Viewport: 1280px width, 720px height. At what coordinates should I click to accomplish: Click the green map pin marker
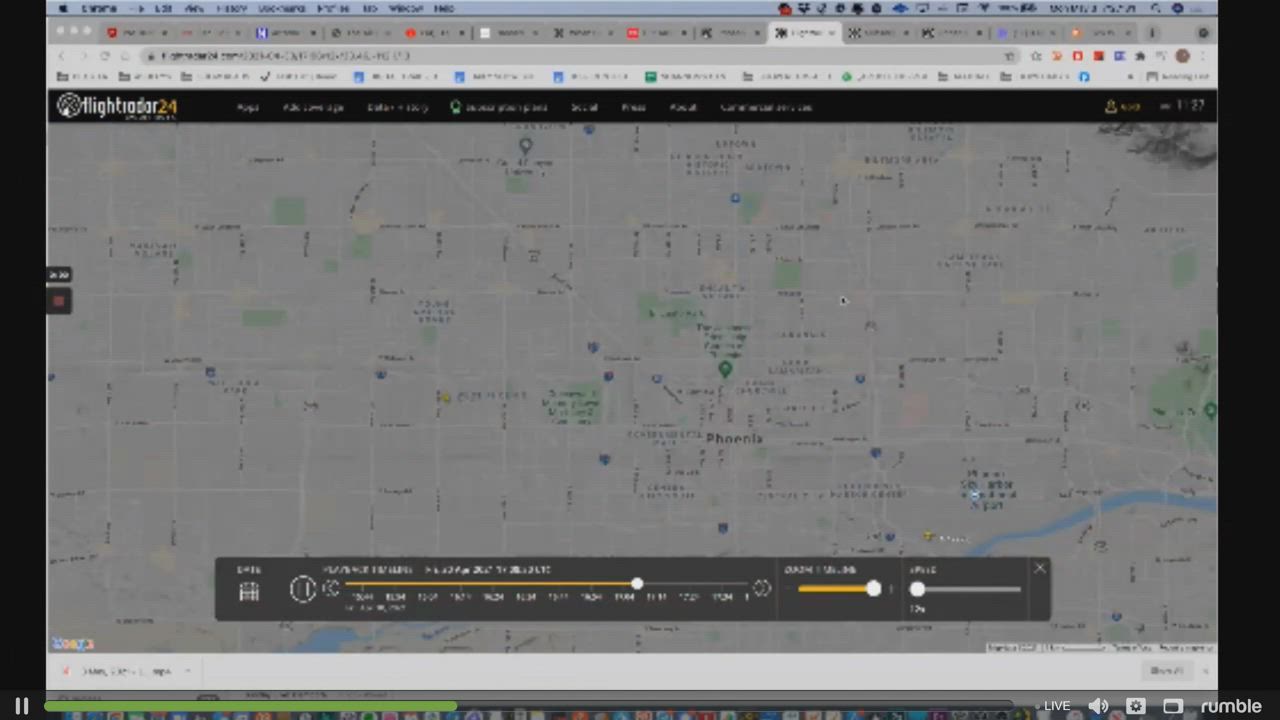pyautogui.click(x=725, y=369)
